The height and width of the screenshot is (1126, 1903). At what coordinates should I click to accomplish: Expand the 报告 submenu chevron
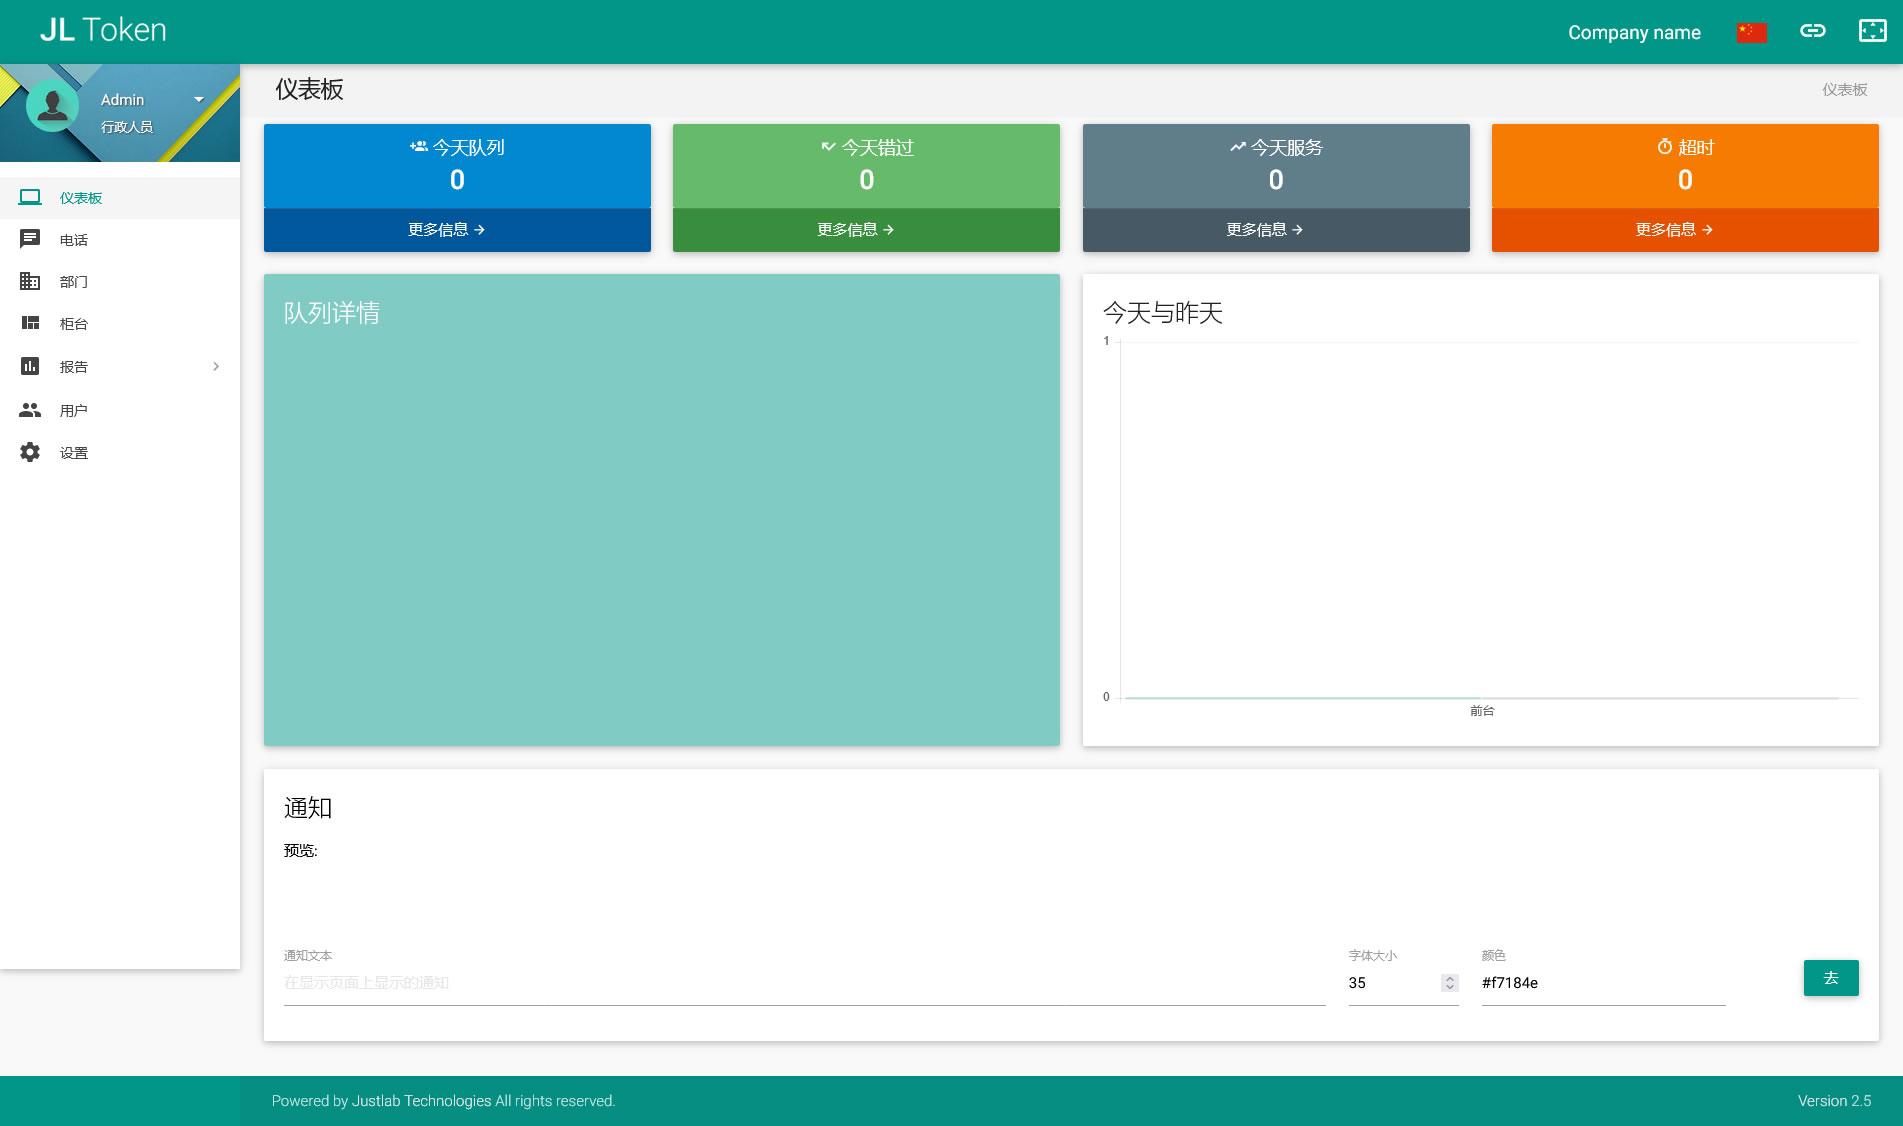pos(216,366)
